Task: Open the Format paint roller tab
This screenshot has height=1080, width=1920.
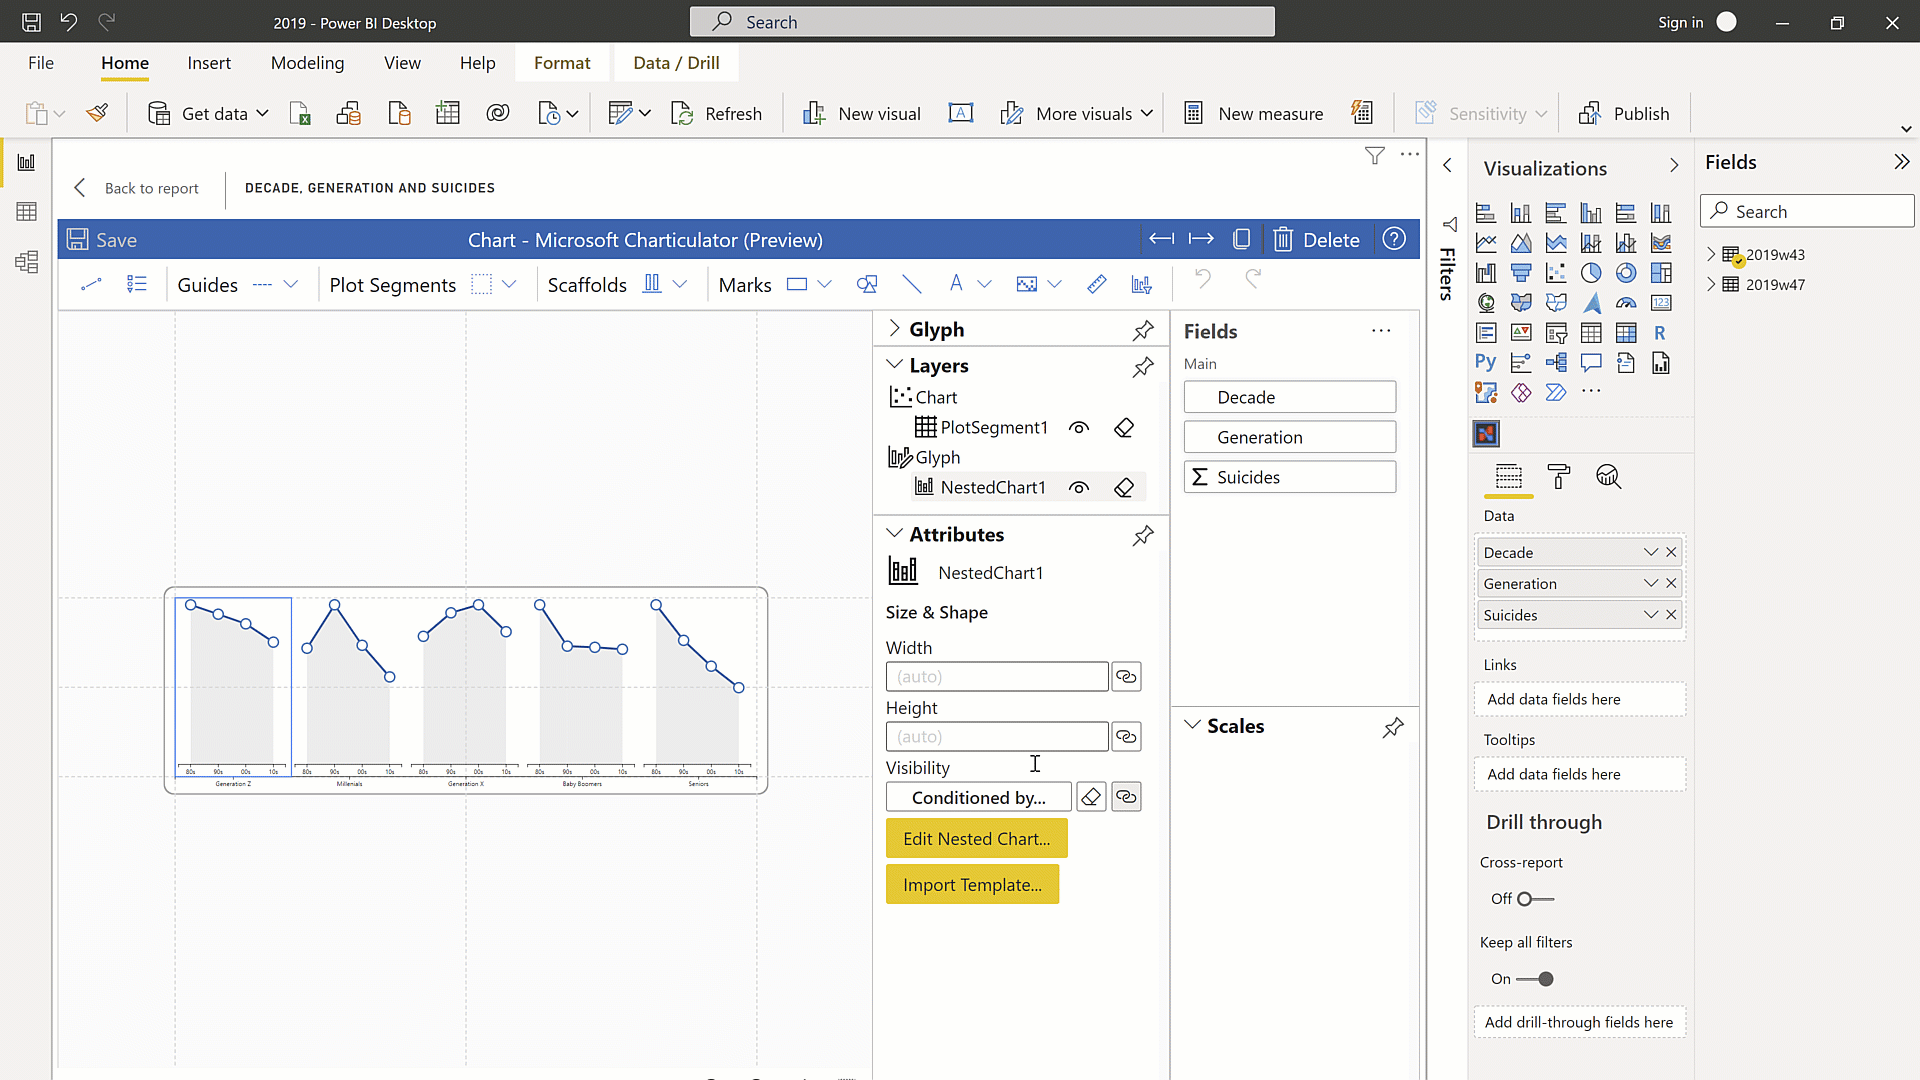Action: (x=1558, y=477)
